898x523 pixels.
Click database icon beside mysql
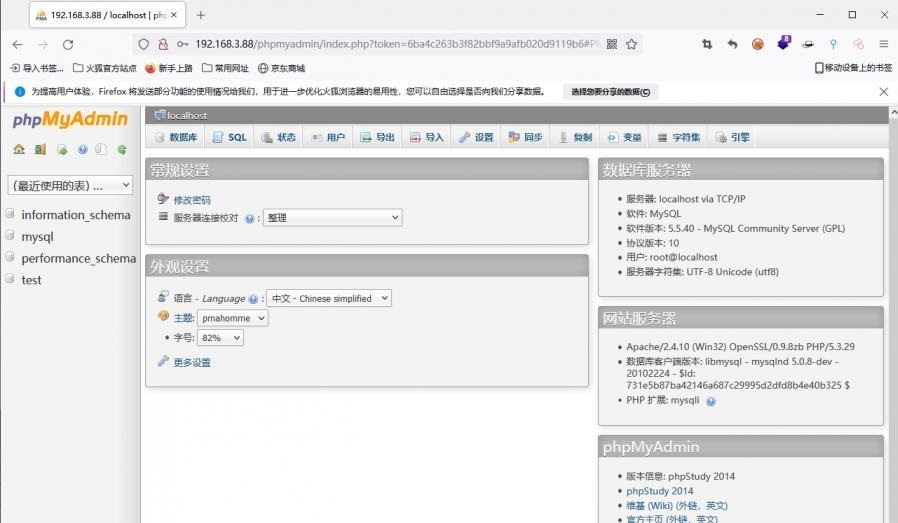(10, 235)
